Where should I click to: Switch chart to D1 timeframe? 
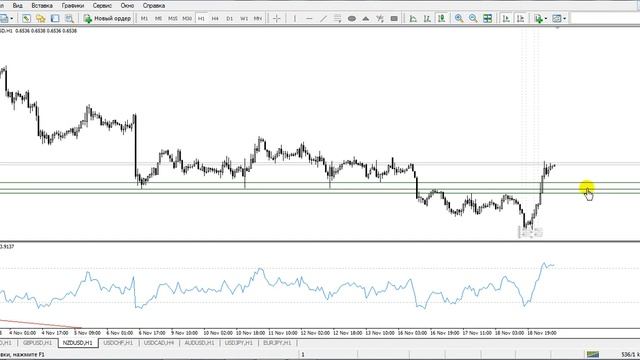(x=229, y=18)
